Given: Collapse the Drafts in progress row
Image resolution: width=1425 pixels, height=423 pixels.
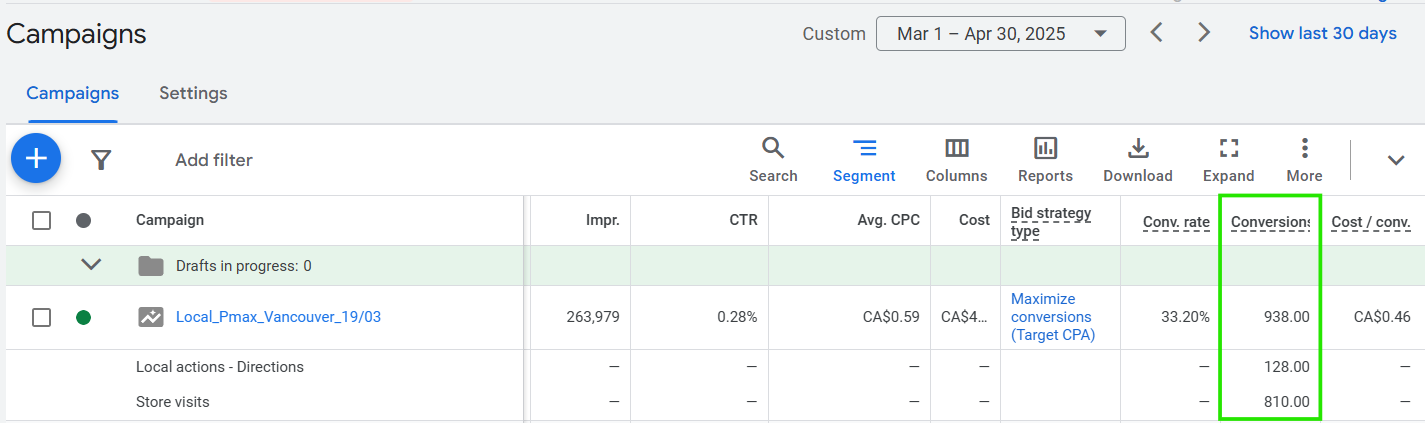Looking at the screenshot, I should coord(91,265).
